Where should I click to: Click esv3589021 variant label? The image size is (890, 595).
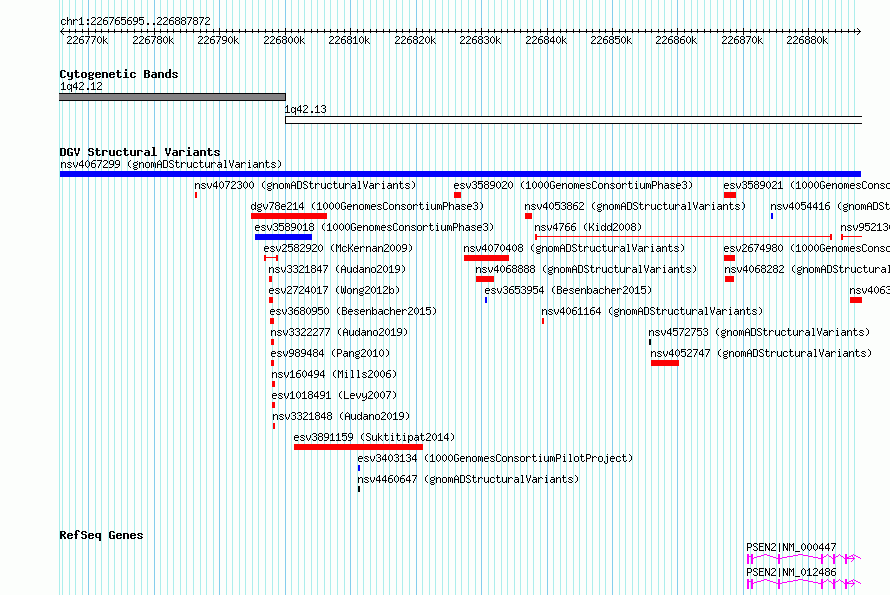(x=807, y=185)
